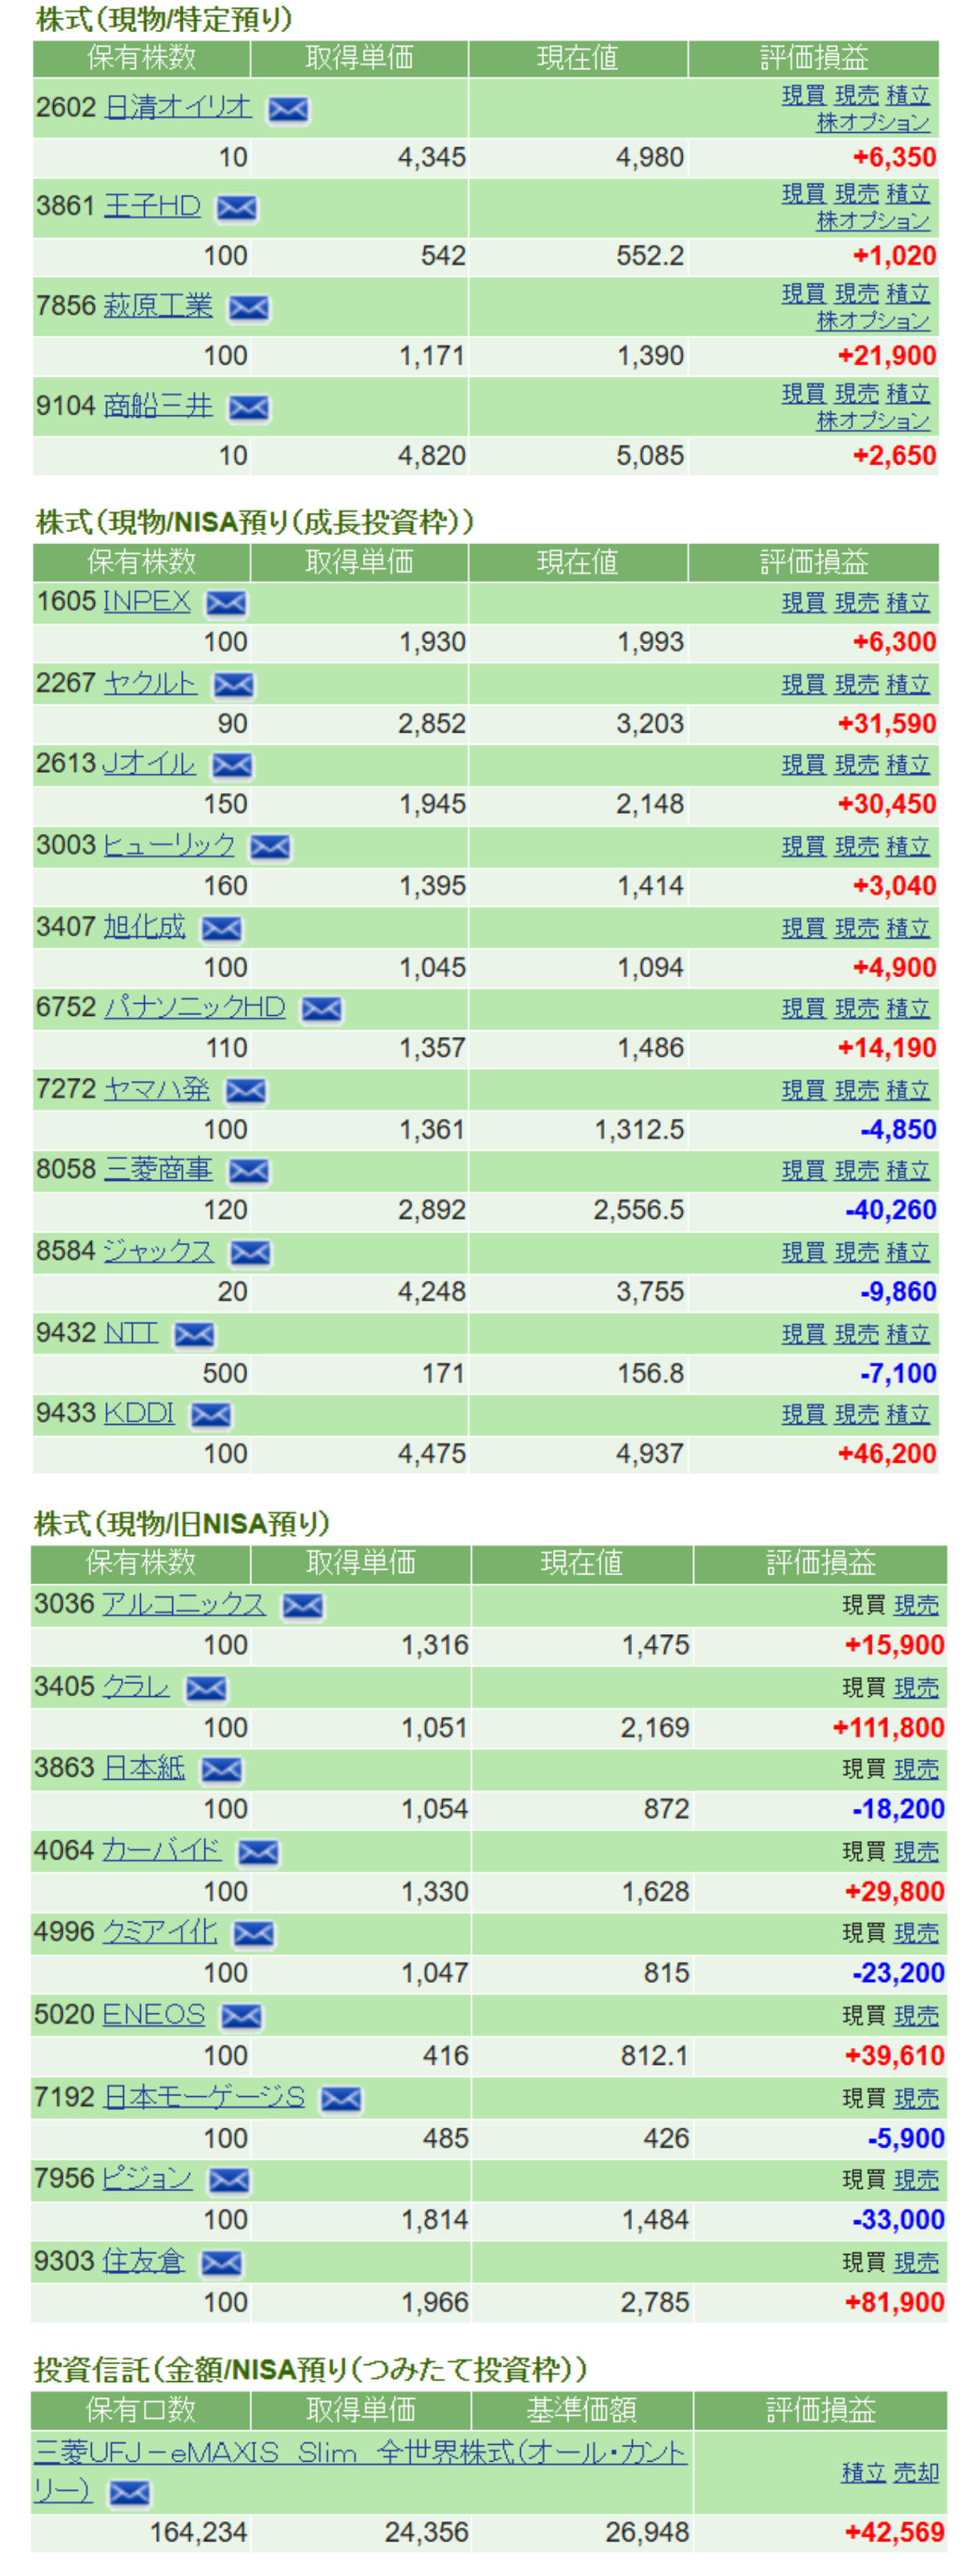This screenshot has height=2576, width=966.
Task: Open 株オプション for 王子HD
Action: (x=873, y=221)
